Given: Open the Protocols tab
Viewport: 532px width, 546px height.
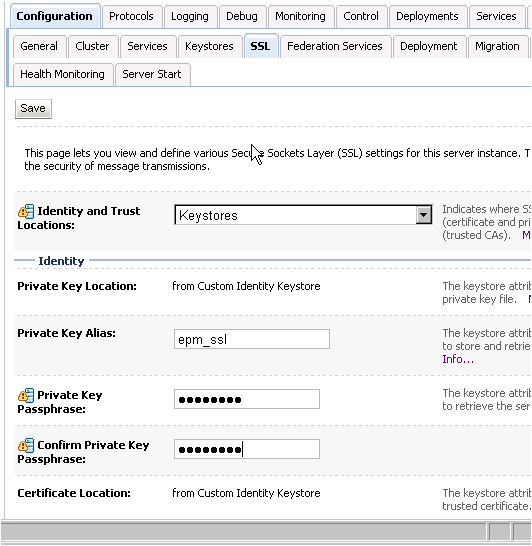Looking at the screenshot, I should 131,16.
